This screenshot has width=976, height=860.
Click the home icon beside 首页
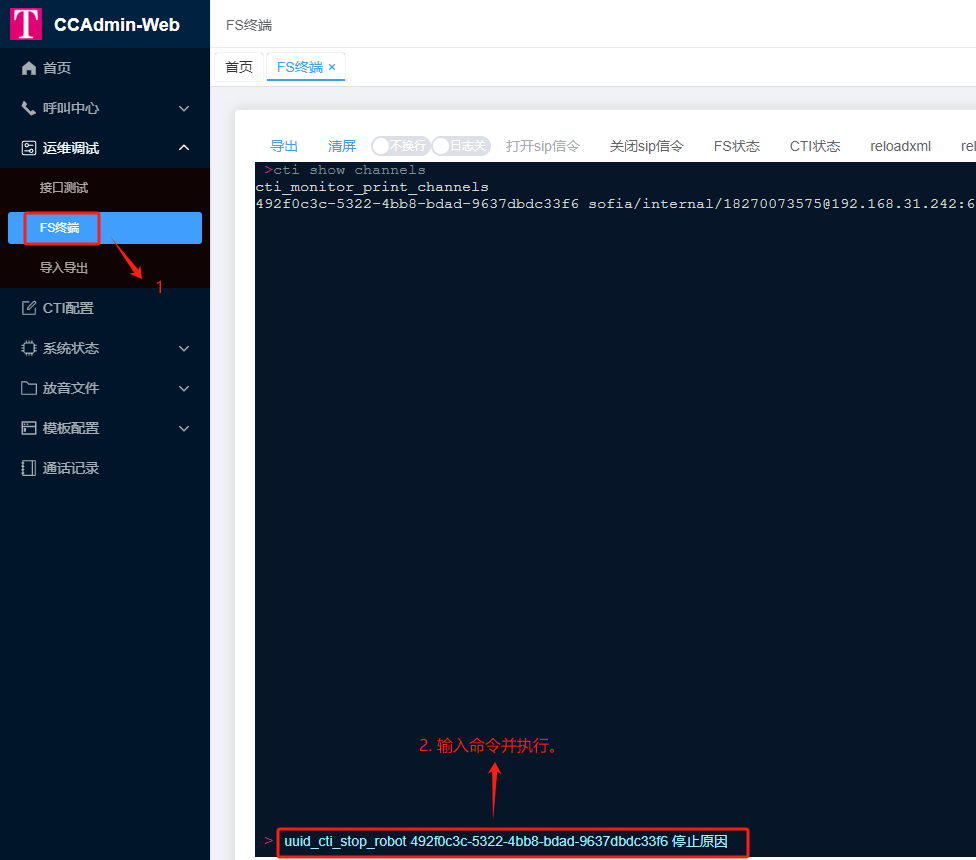(x=29, y=68)
